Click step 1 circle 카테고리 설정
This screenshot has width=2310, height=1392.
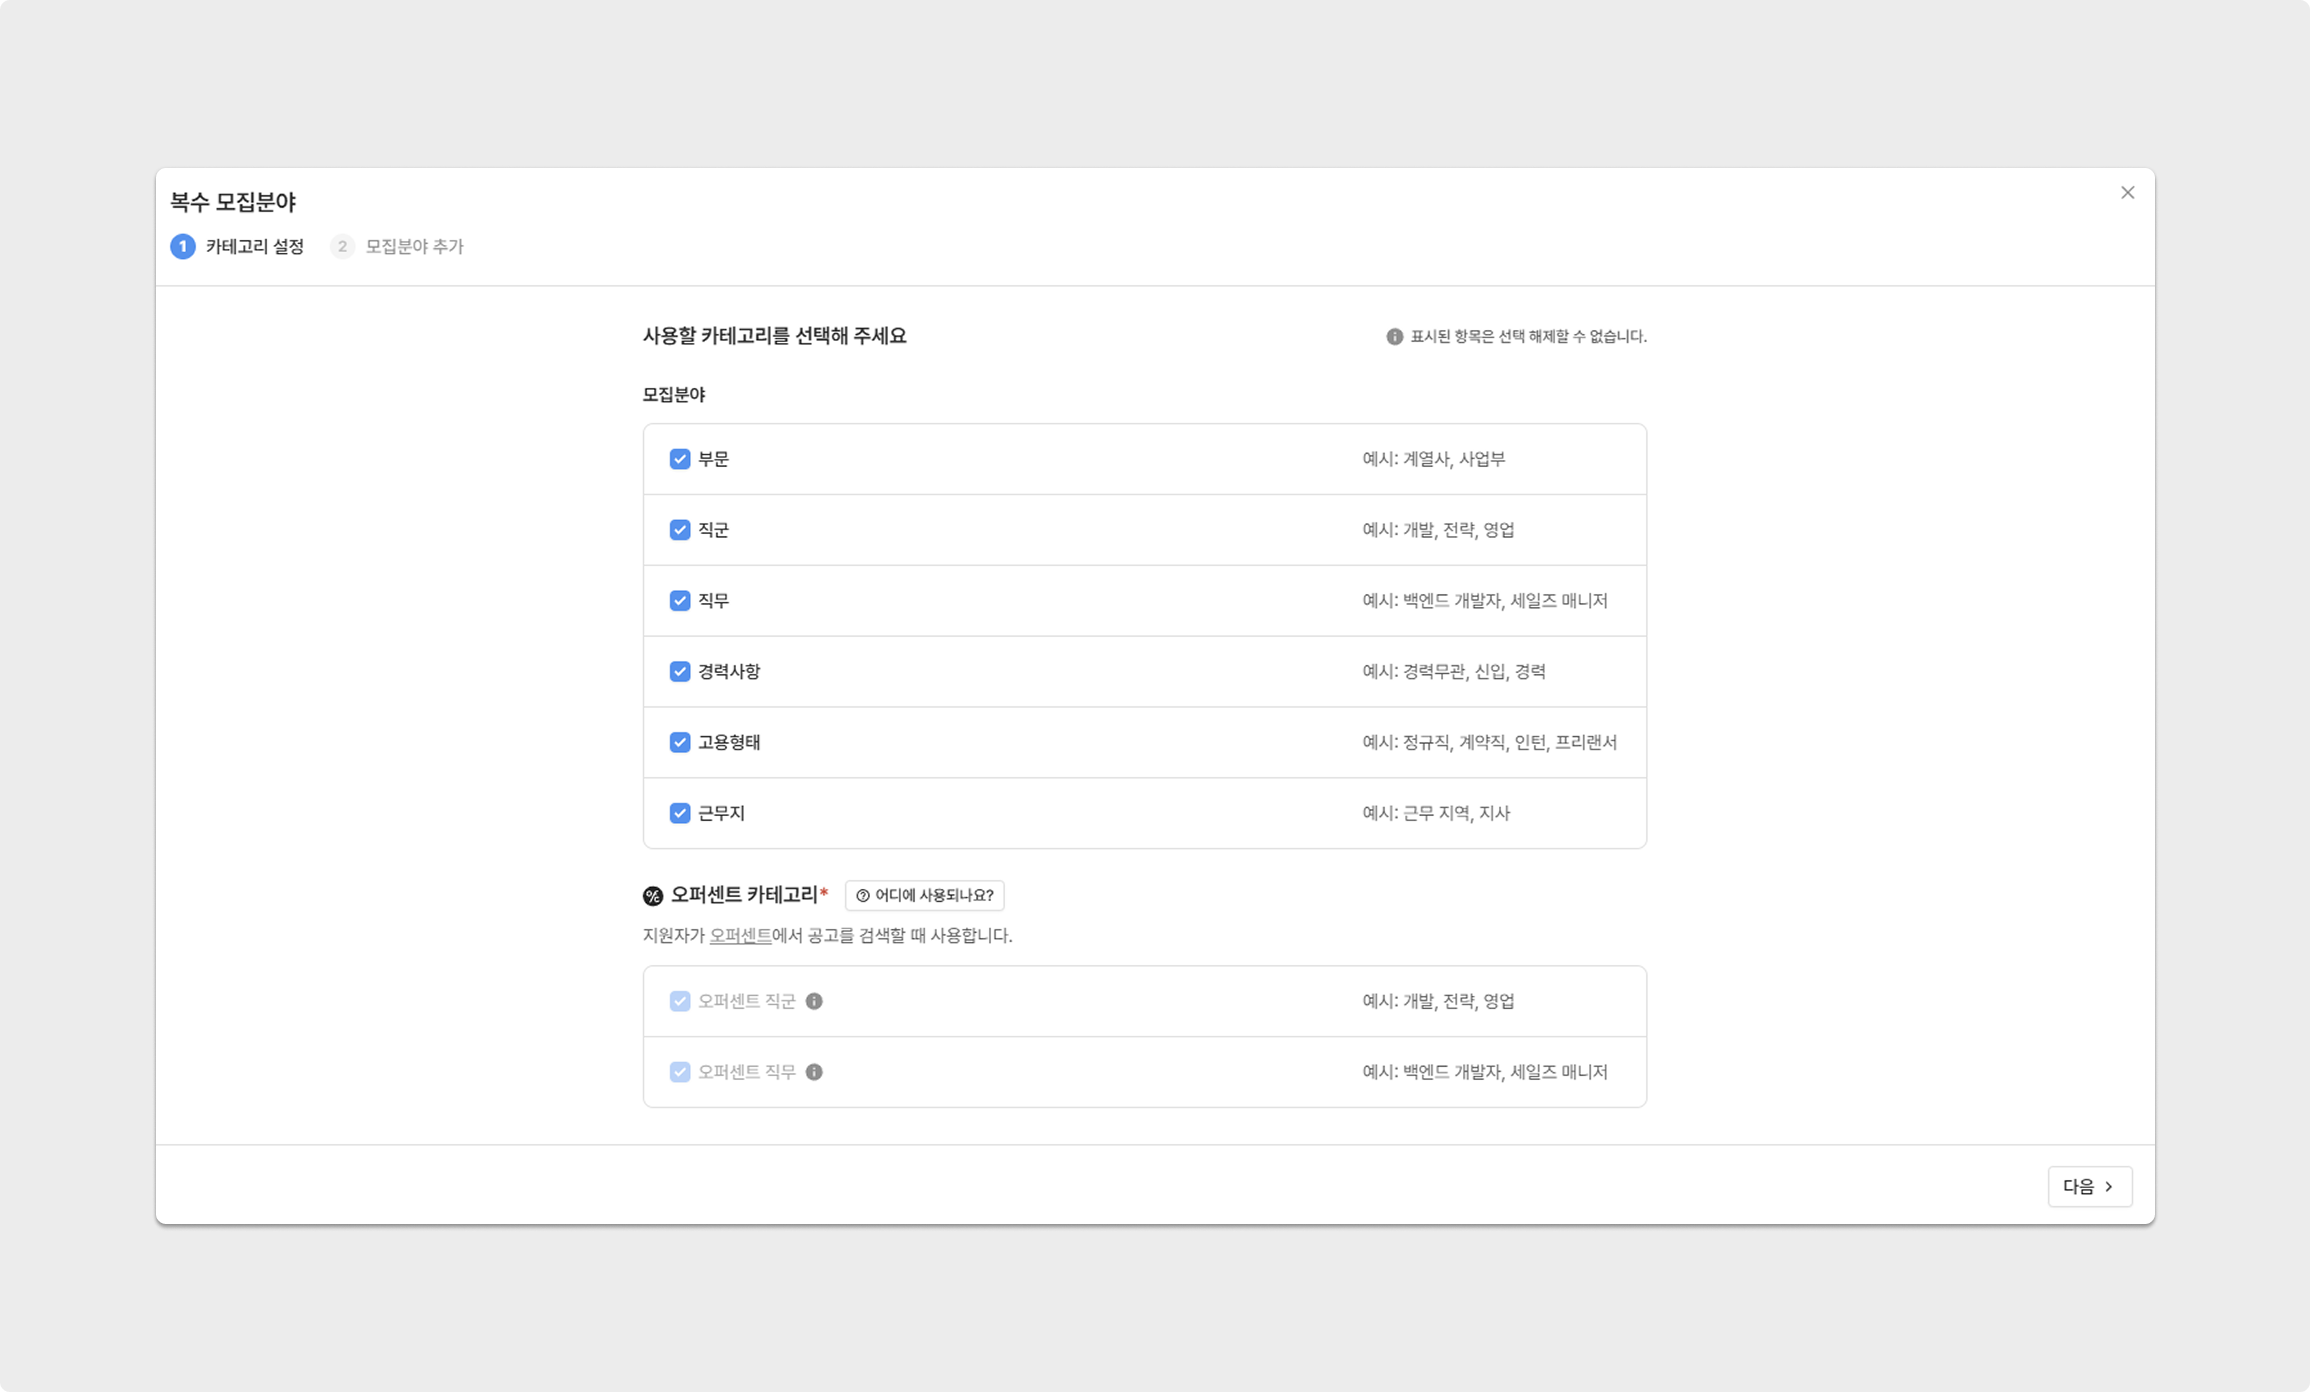tap(183, 246)
